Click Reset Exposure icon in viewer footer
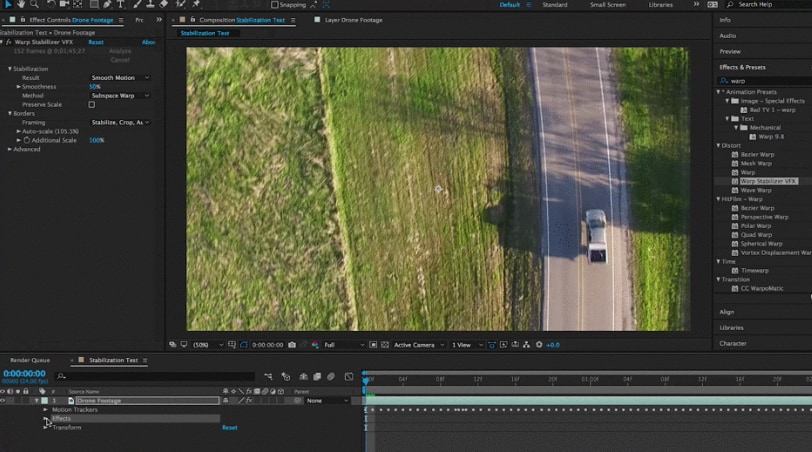Screen dimensions: 812x452 539,345
